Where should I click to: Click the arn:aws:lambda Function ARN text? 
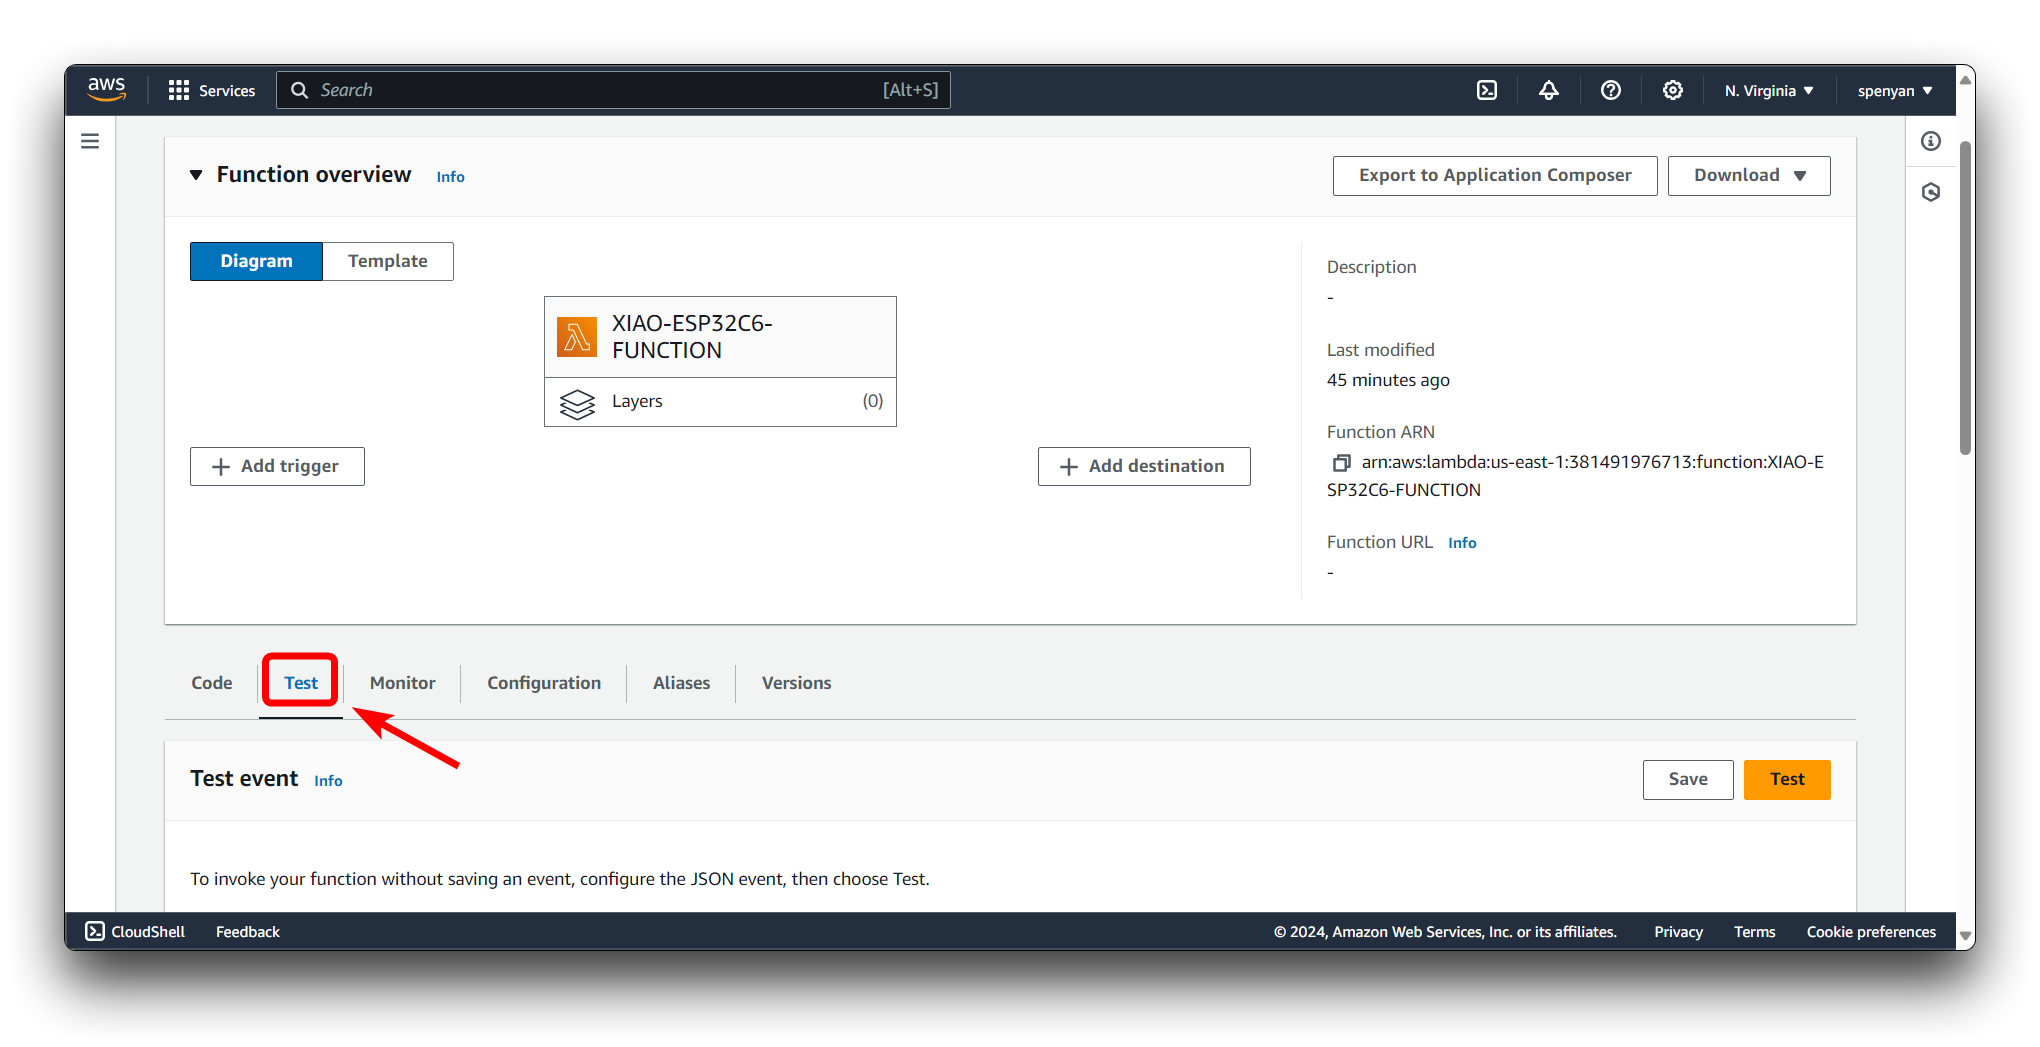(1576, 476)
